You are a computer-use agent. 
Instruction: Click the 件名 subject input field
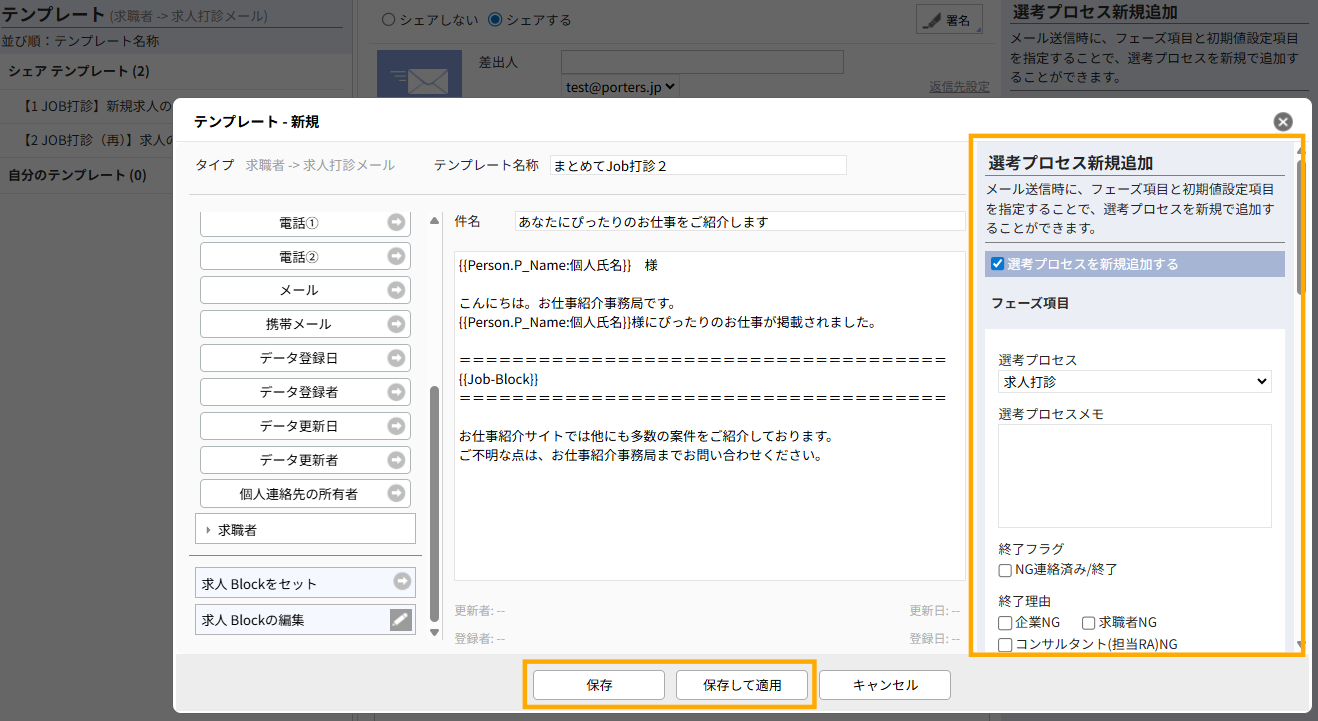739,222
